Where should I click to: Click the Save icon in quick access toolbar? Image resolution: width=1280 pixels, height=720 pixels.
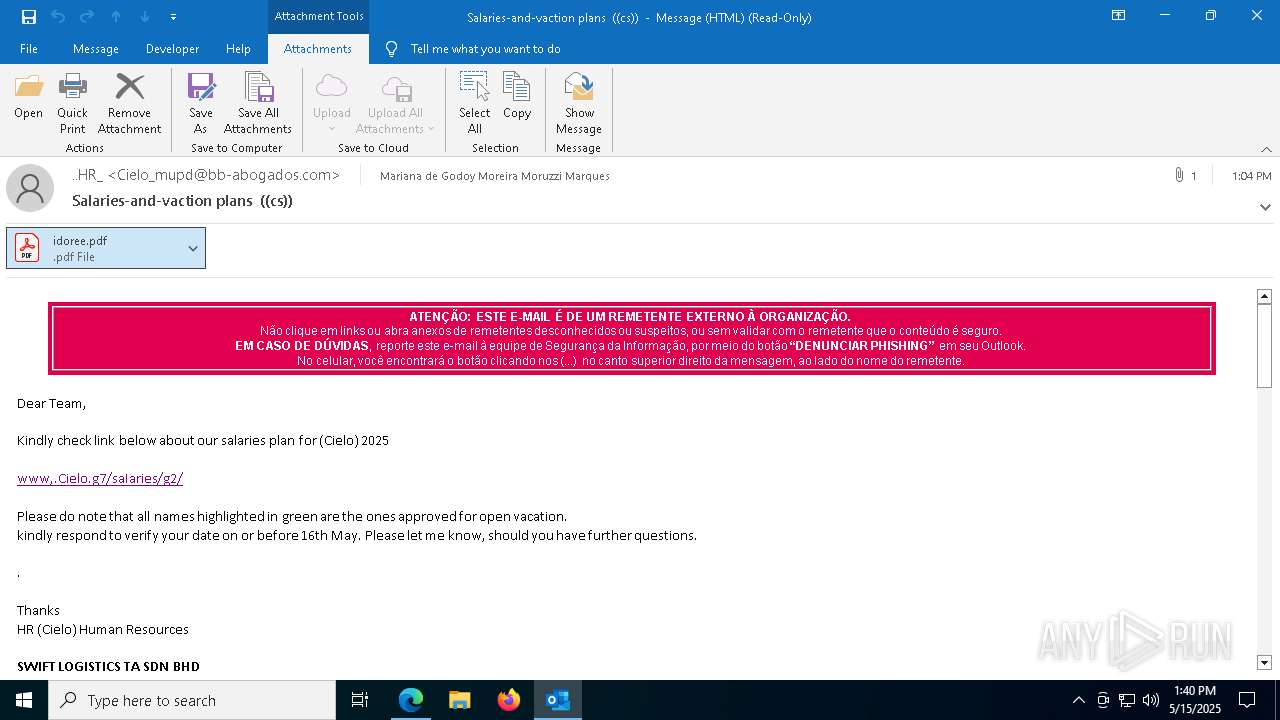(x=28, y=16)
